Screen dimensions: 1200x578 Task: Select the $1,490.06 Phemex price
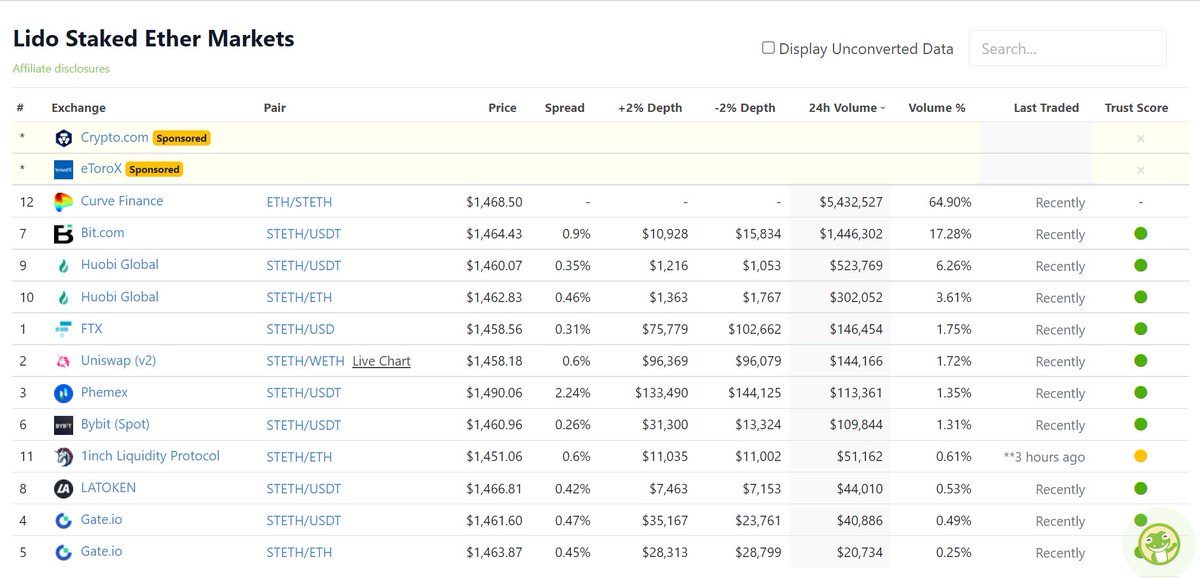494,393
